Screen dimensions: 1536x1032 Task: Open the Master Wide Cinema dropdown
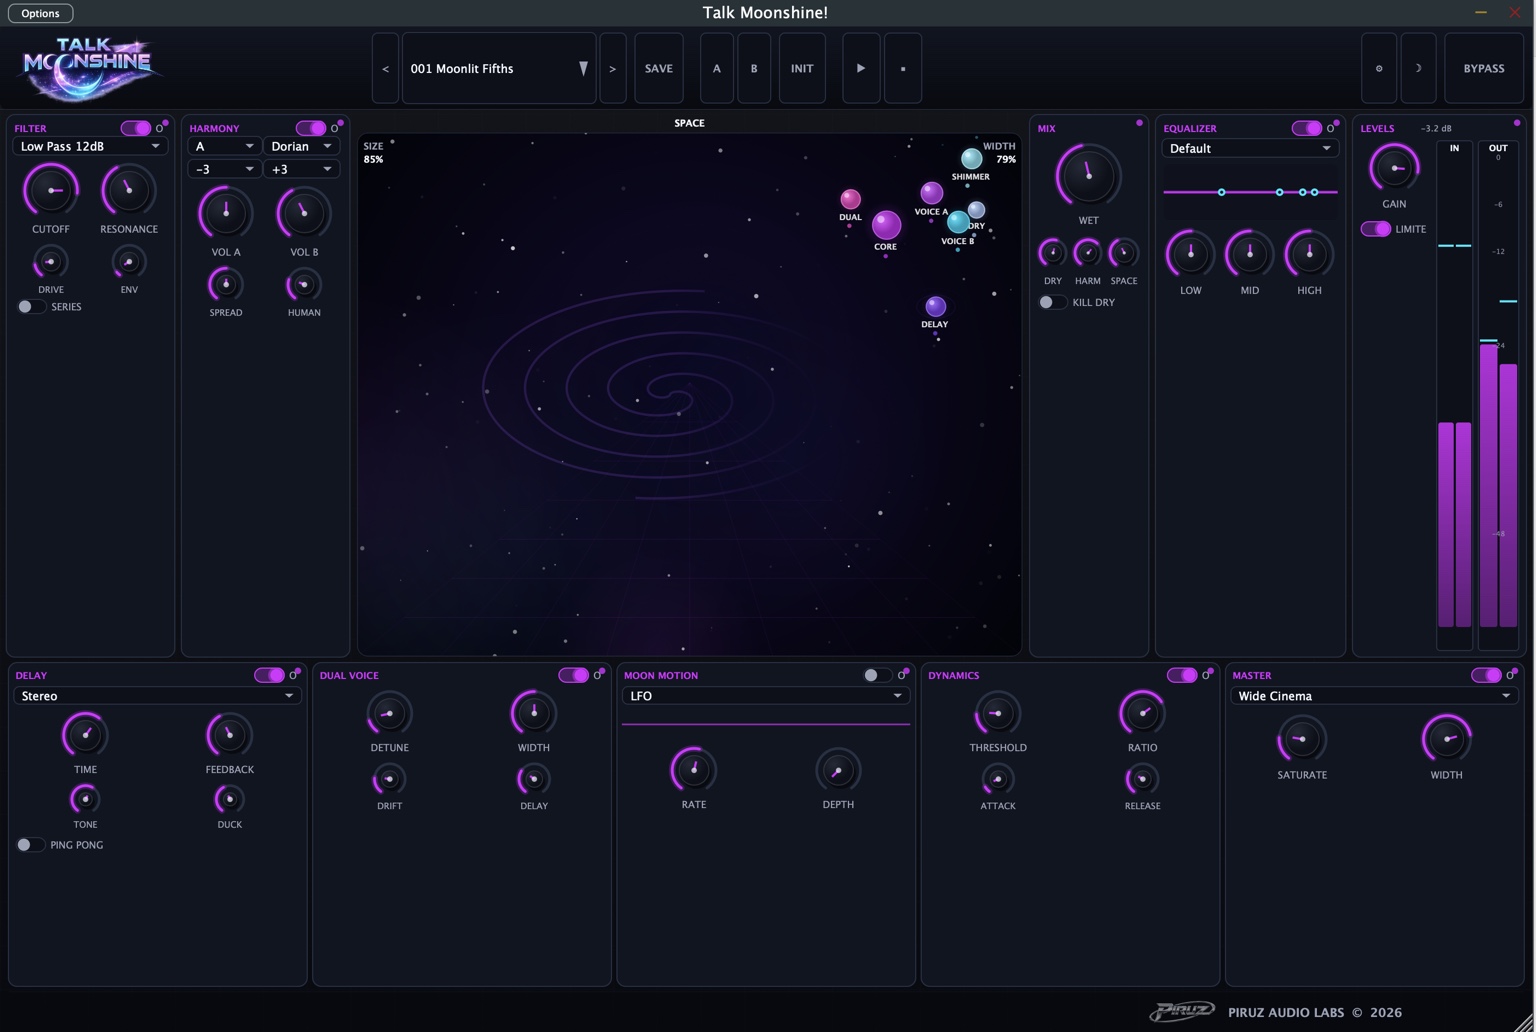pyautogui.click(x=1373, y=696)
